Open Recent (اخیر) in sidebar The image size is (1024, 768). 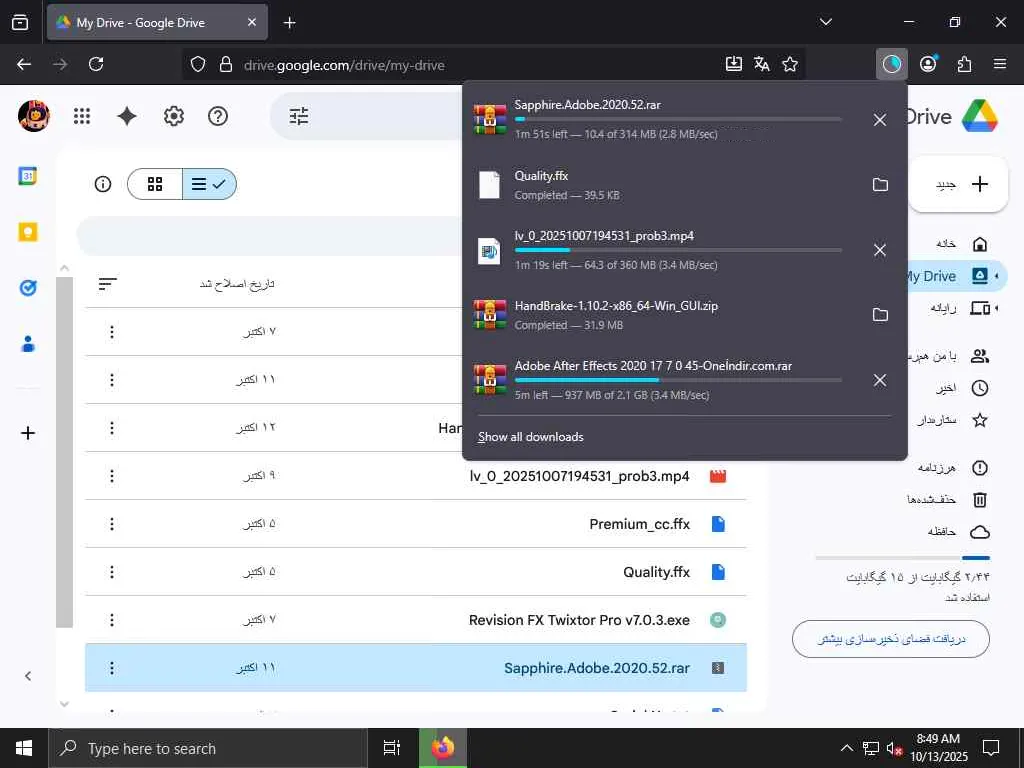(x=961, y=389)
